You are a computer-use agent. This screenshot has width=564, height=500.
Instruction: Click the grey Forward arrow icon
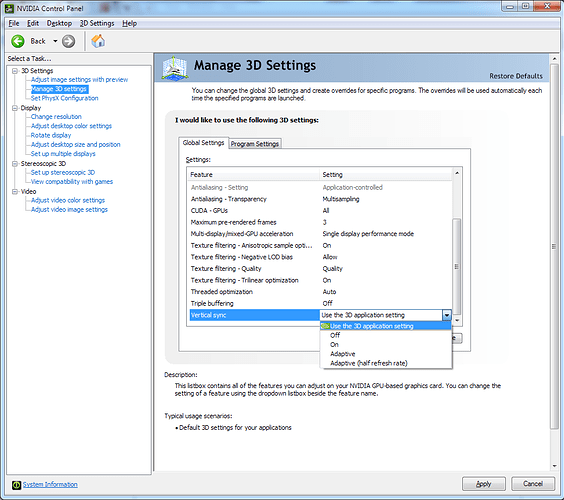tap(68, 41)
